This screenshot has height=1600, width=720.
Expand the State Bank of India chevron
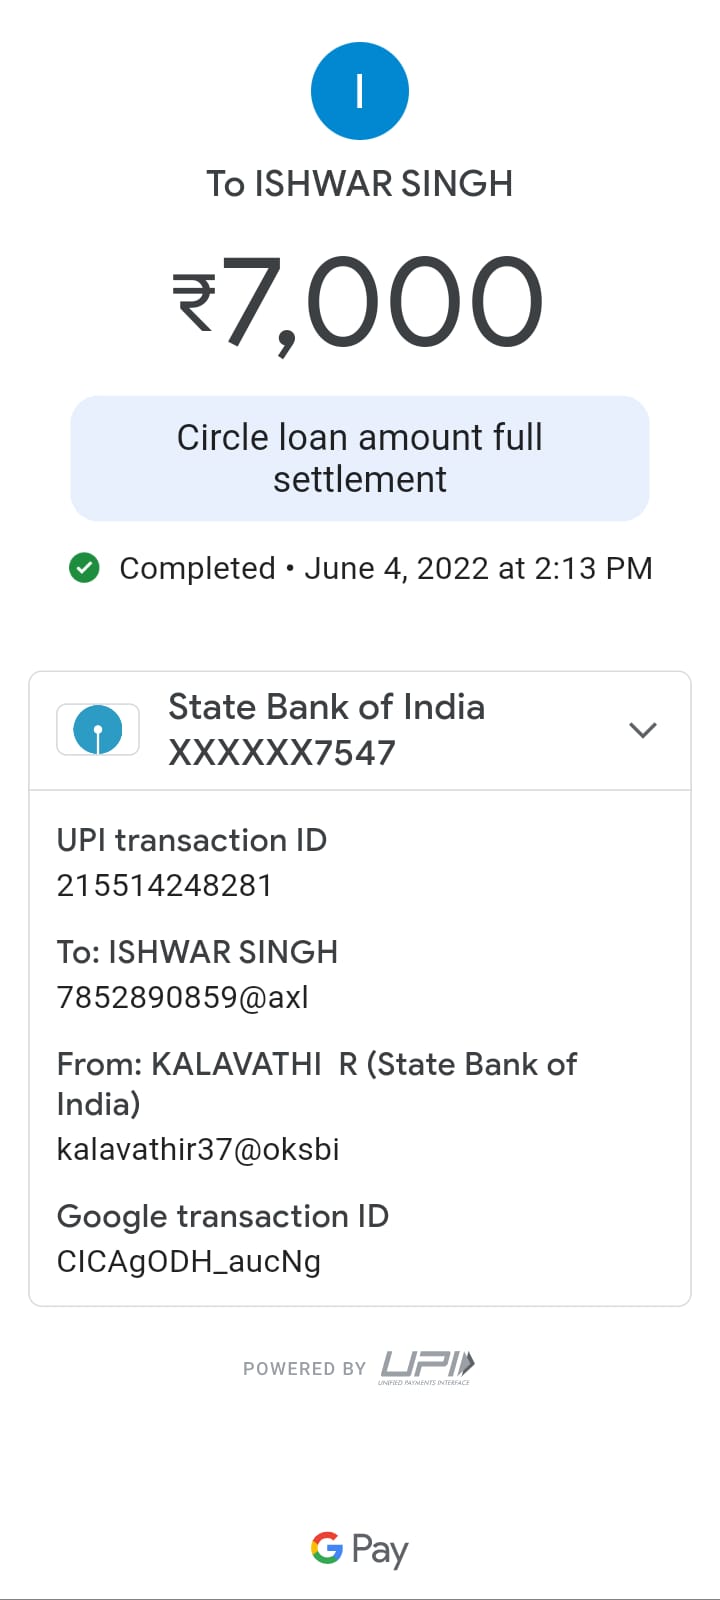(642, 730)
